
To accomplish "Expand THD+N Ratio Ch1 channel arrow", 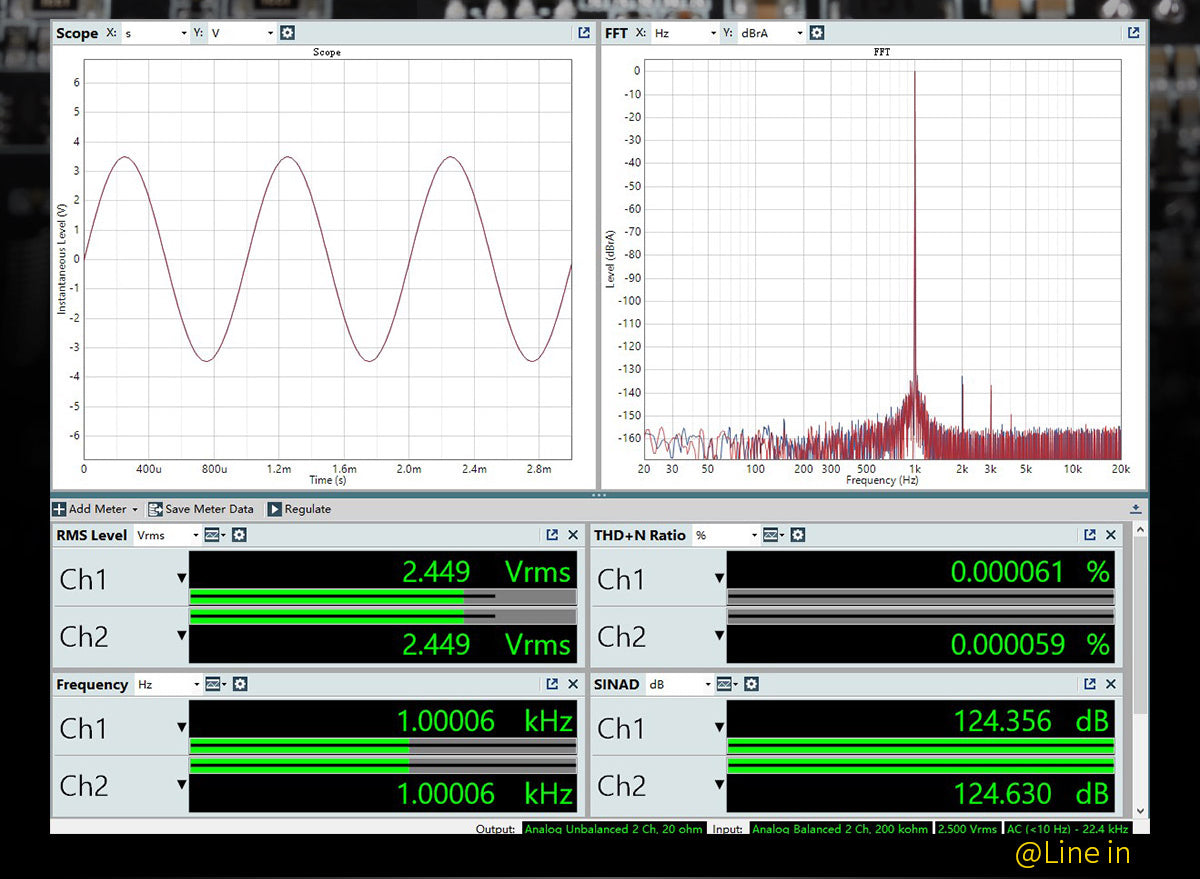I will click(719, 578).
